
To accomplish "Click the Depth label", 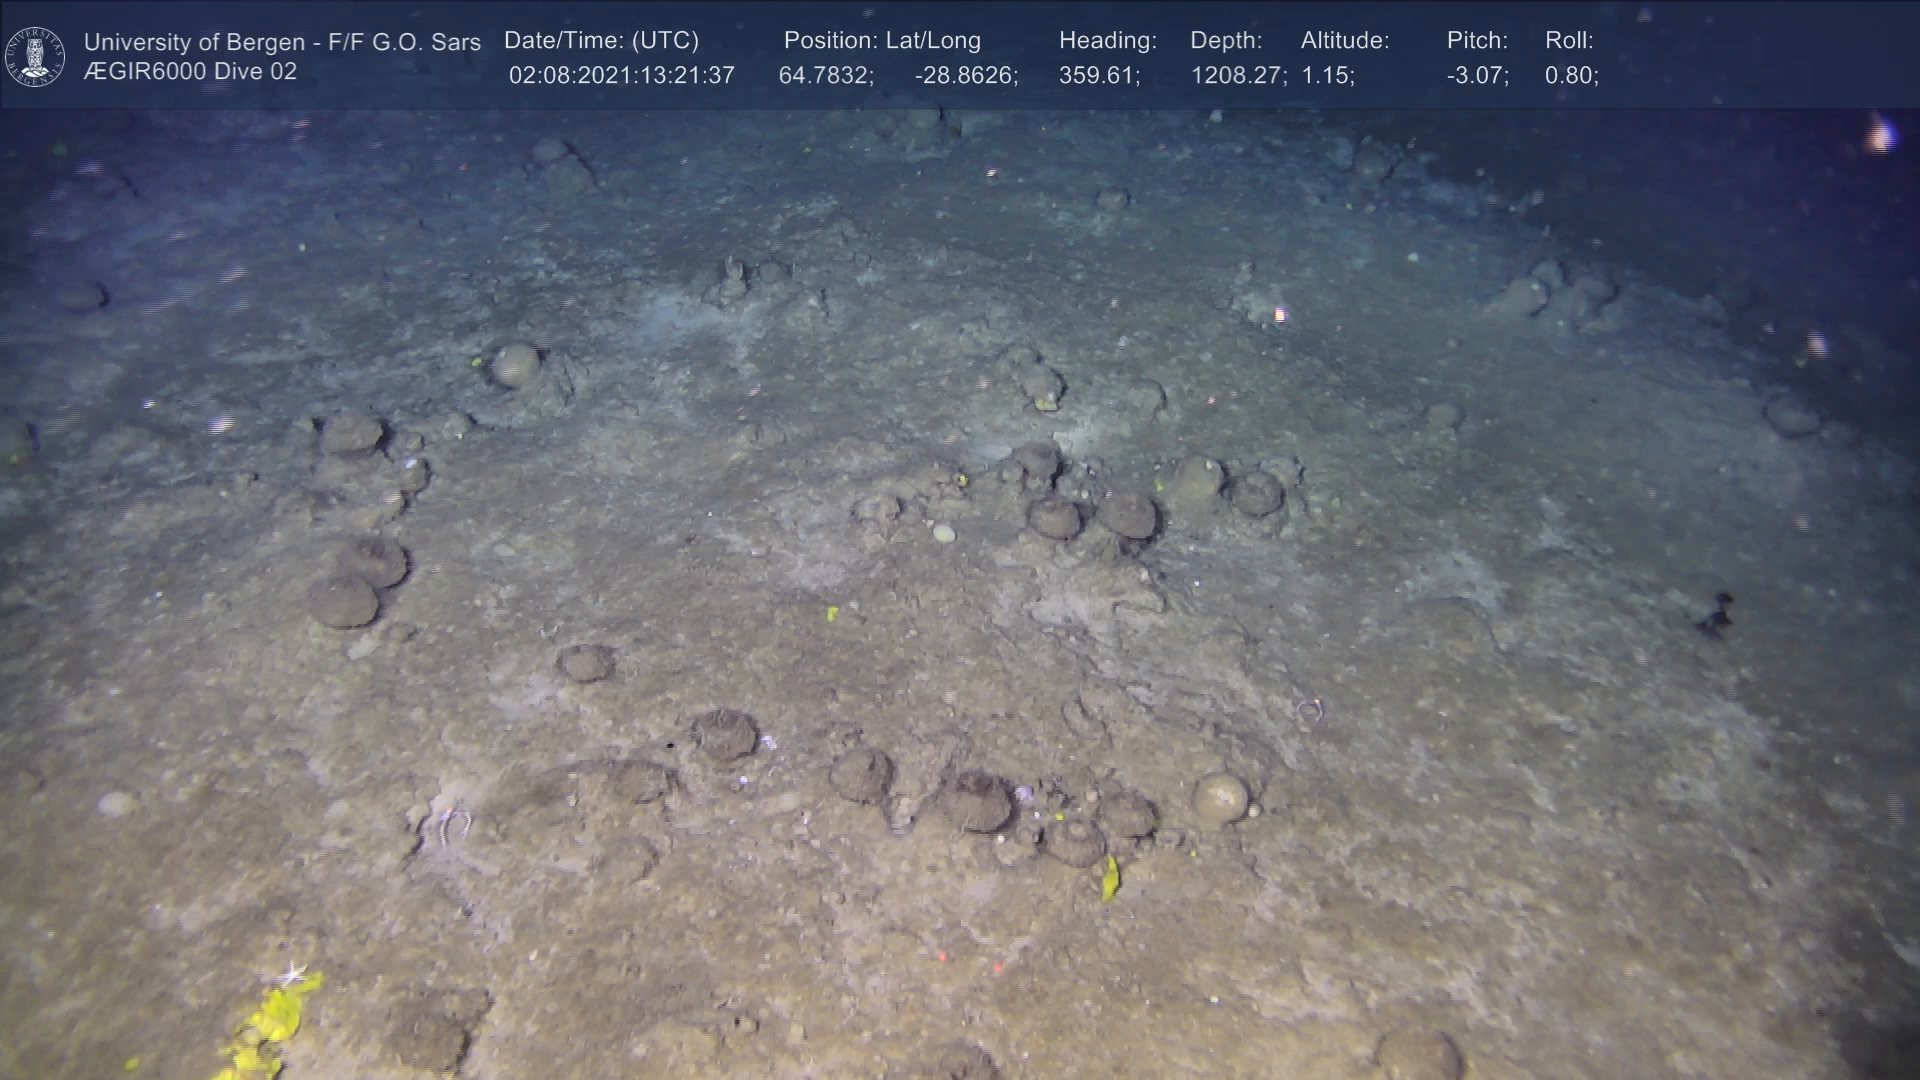I will [x=1225, y=41].
